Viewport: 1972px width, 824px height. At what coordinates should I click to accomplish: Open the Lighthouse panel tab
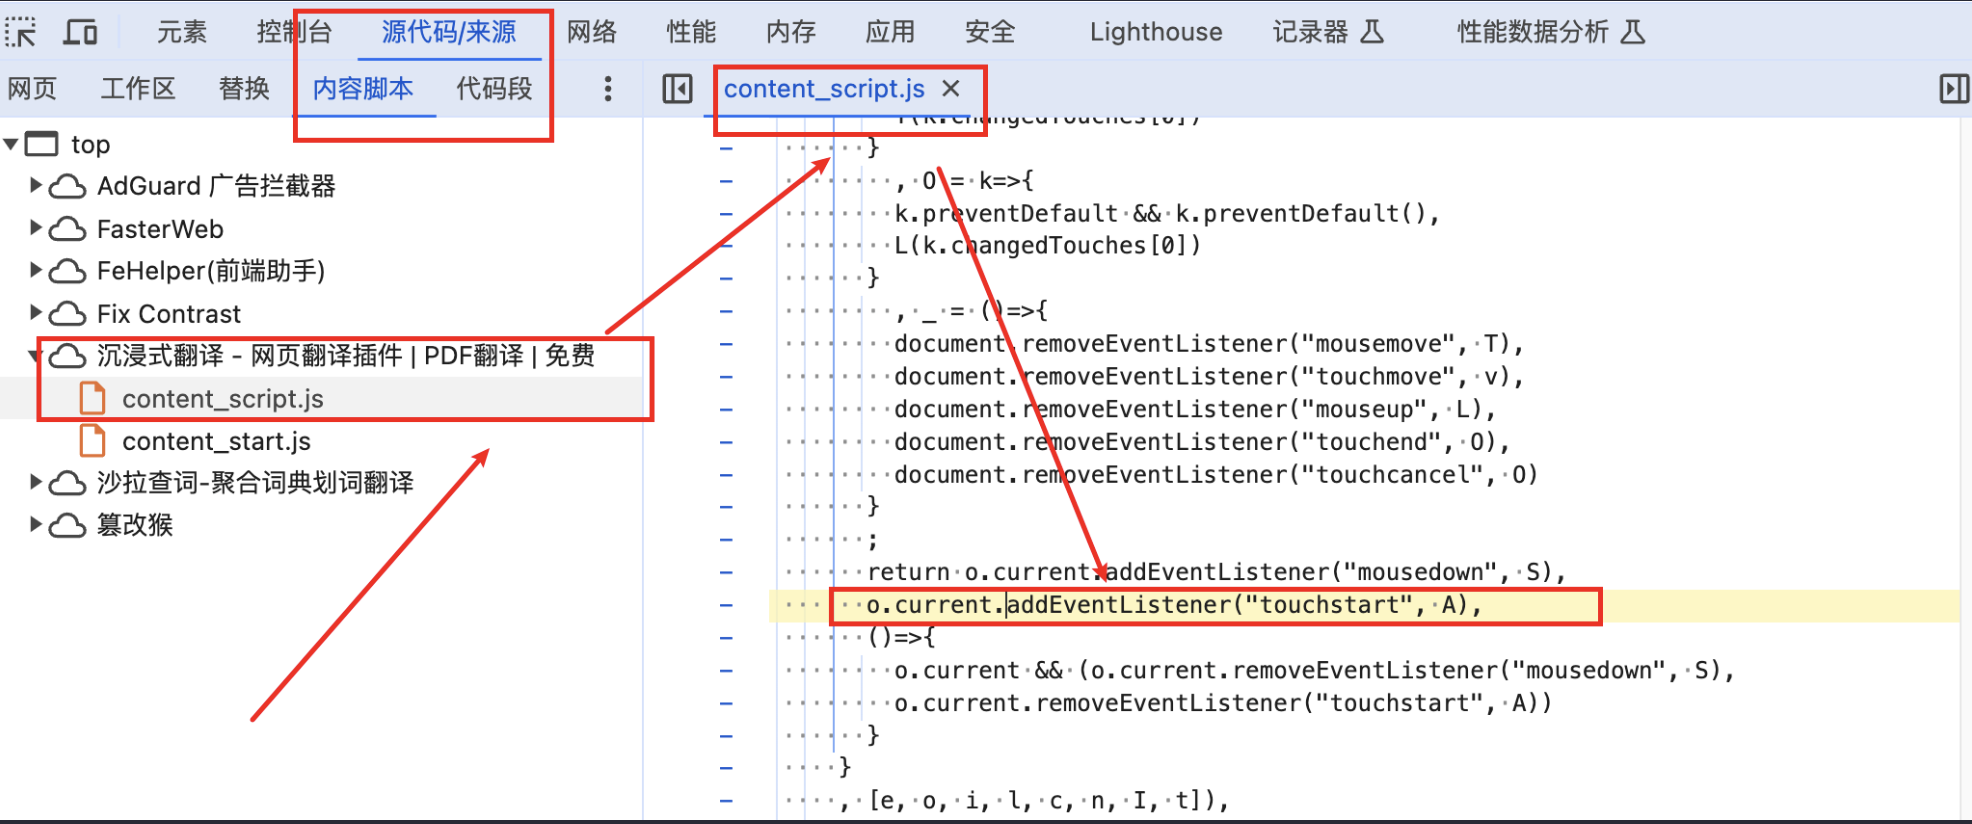coord(1156,32)
